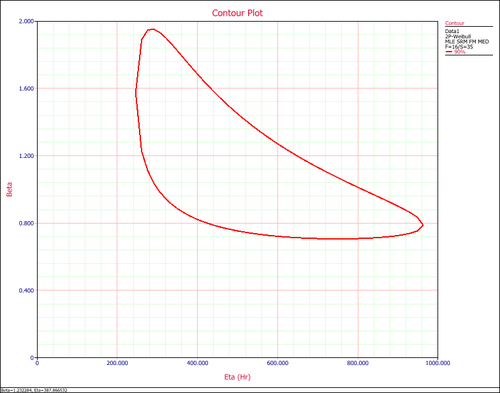Click the 0.800 Beta axis tick label
The width and height of the screenshot is (500, 393).
(x=26, y=223)
